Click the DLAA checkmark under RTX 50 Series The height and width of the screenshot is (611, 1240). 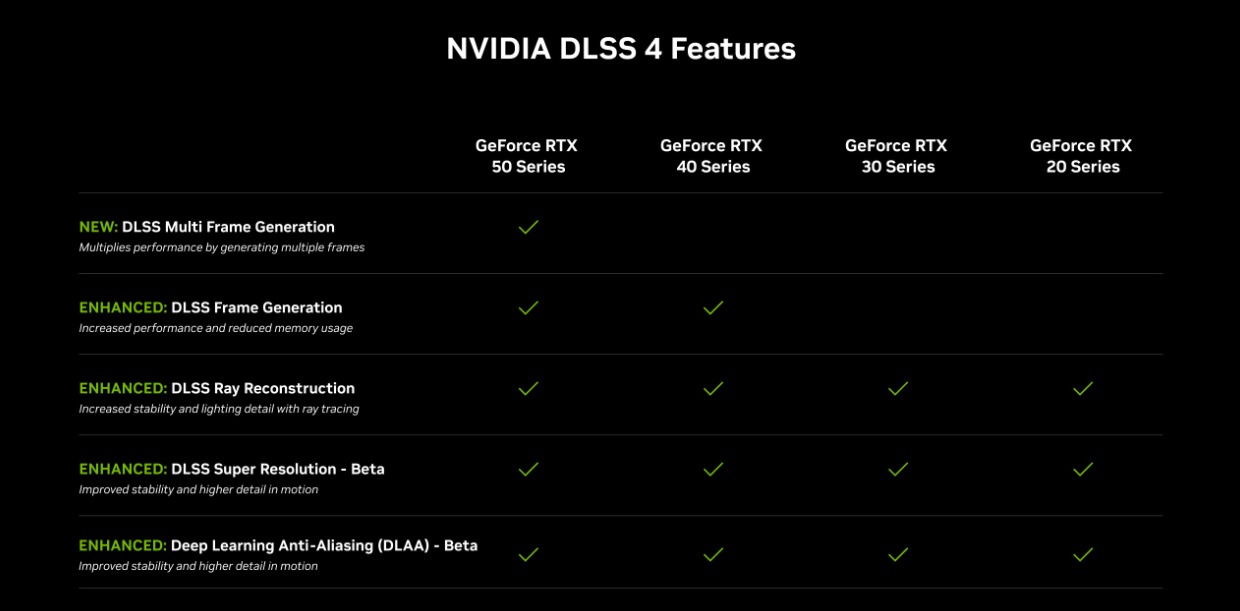pyautogui.click(x=528, y=554)
